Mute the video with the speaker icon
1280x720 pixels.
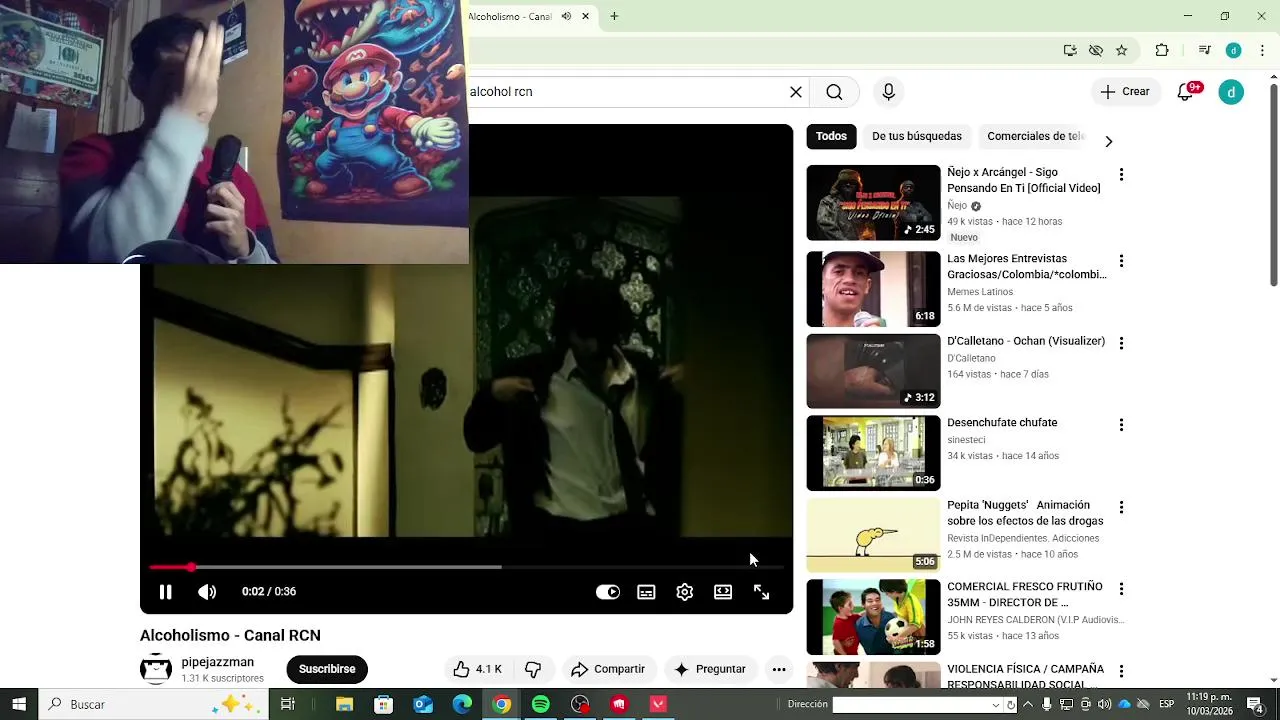pos(207,592)
